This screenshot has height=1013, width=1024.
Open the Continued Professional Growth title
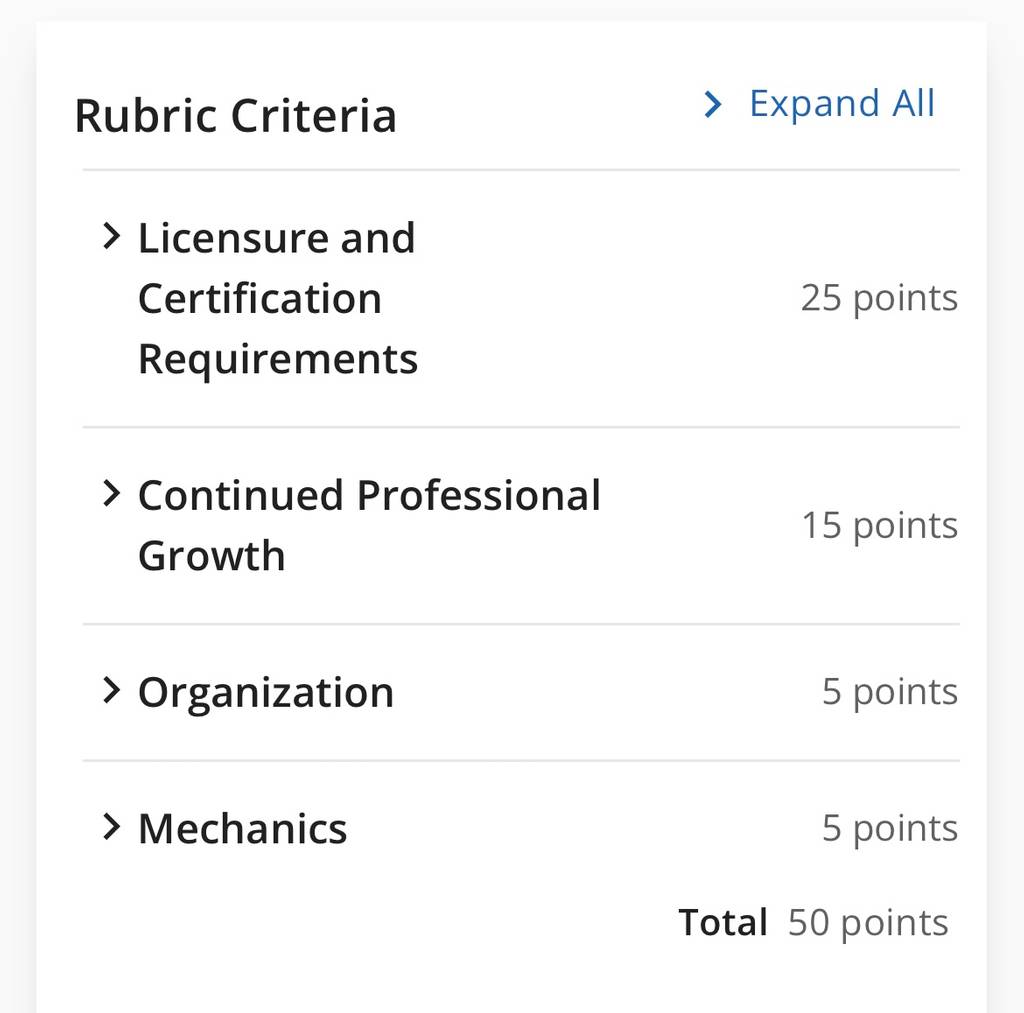[370, 525]
